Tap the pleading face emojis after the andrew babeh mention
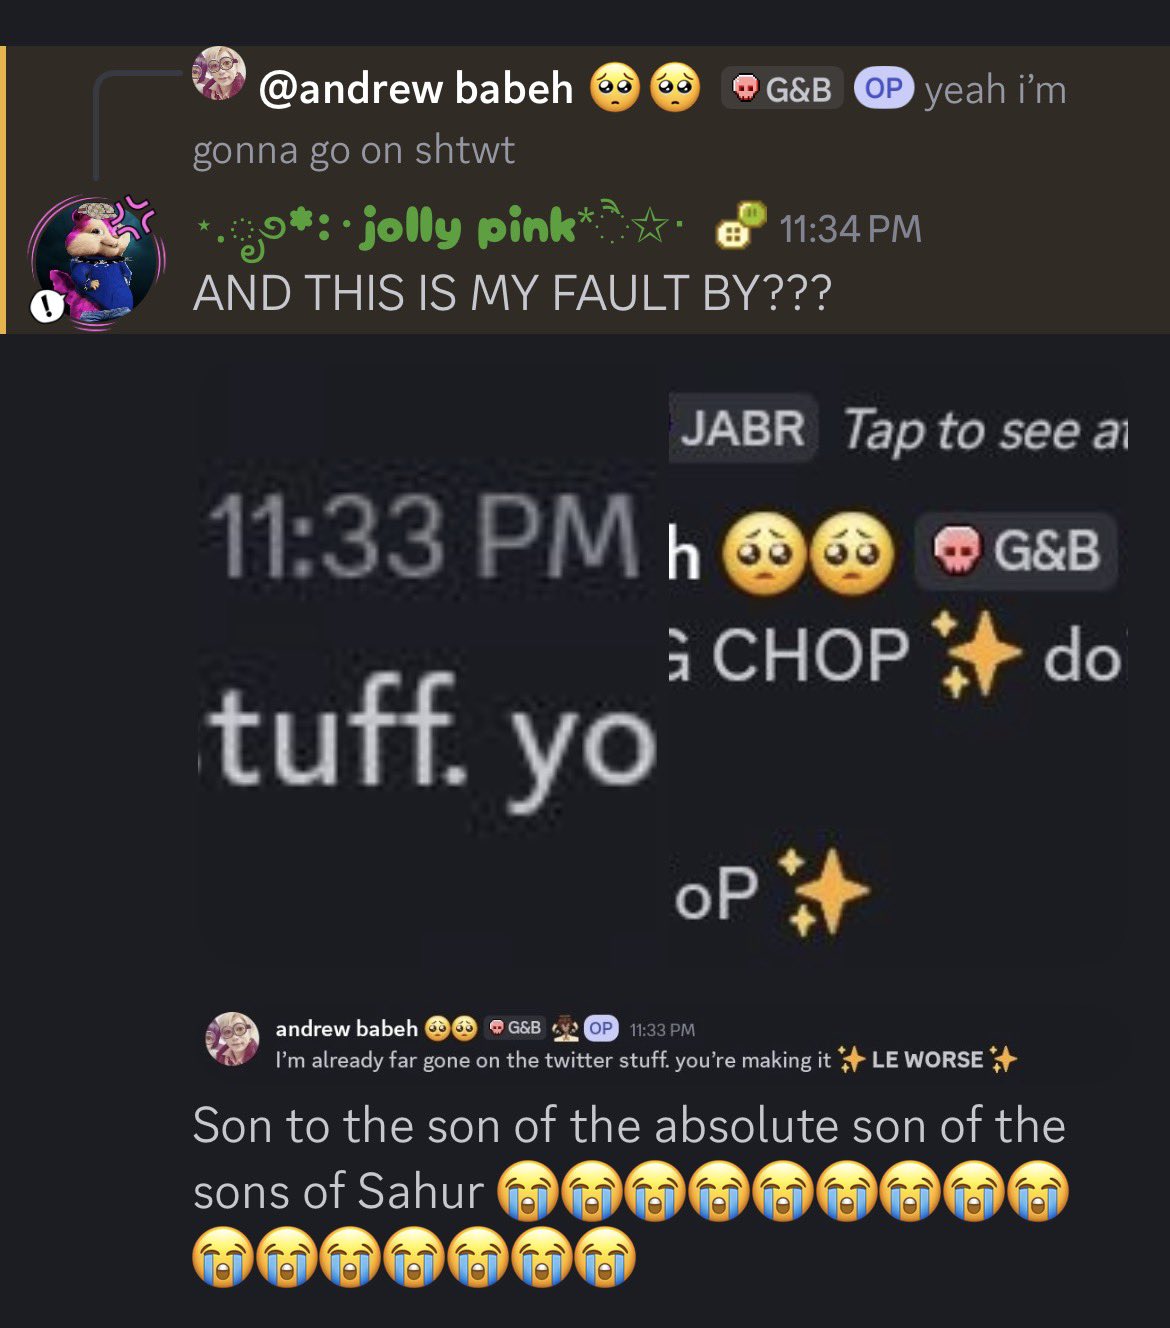 click(645, 89)
